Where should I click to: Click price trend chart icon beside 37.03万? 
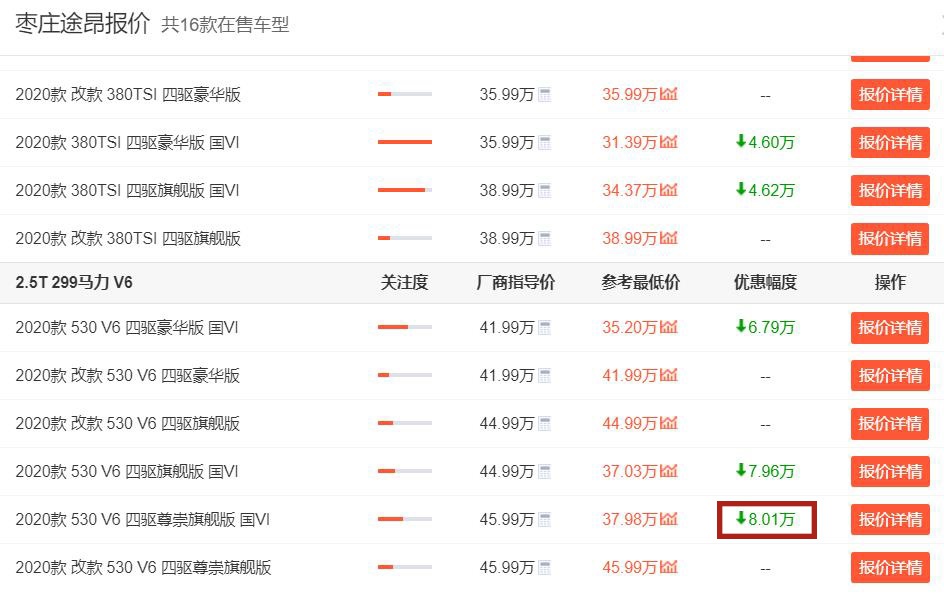tap(668, 471)
